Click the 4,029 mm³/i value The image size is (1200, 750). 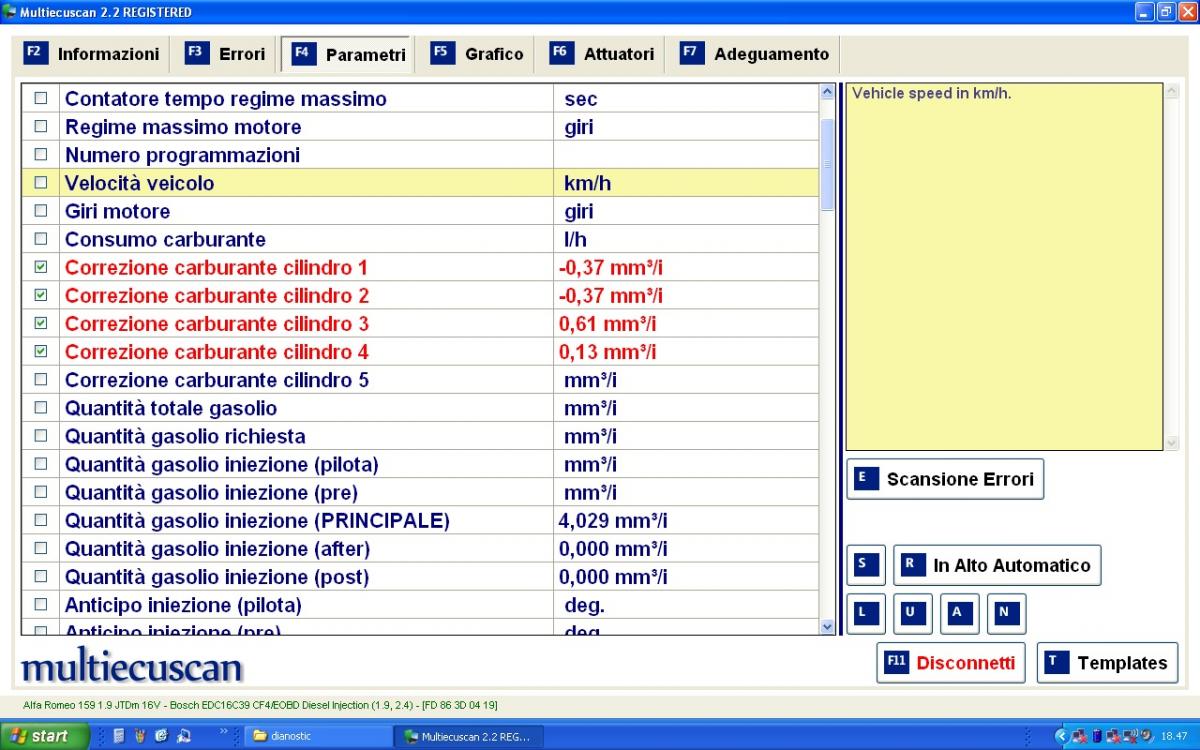click(x=613, y=520)
